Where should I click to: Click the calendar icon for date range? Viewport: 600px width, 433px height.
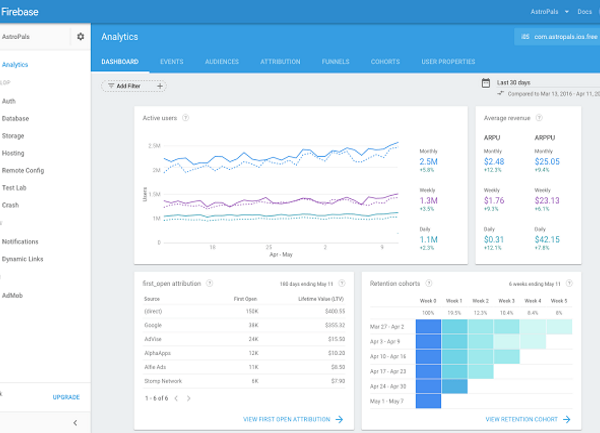coord(485,83)
